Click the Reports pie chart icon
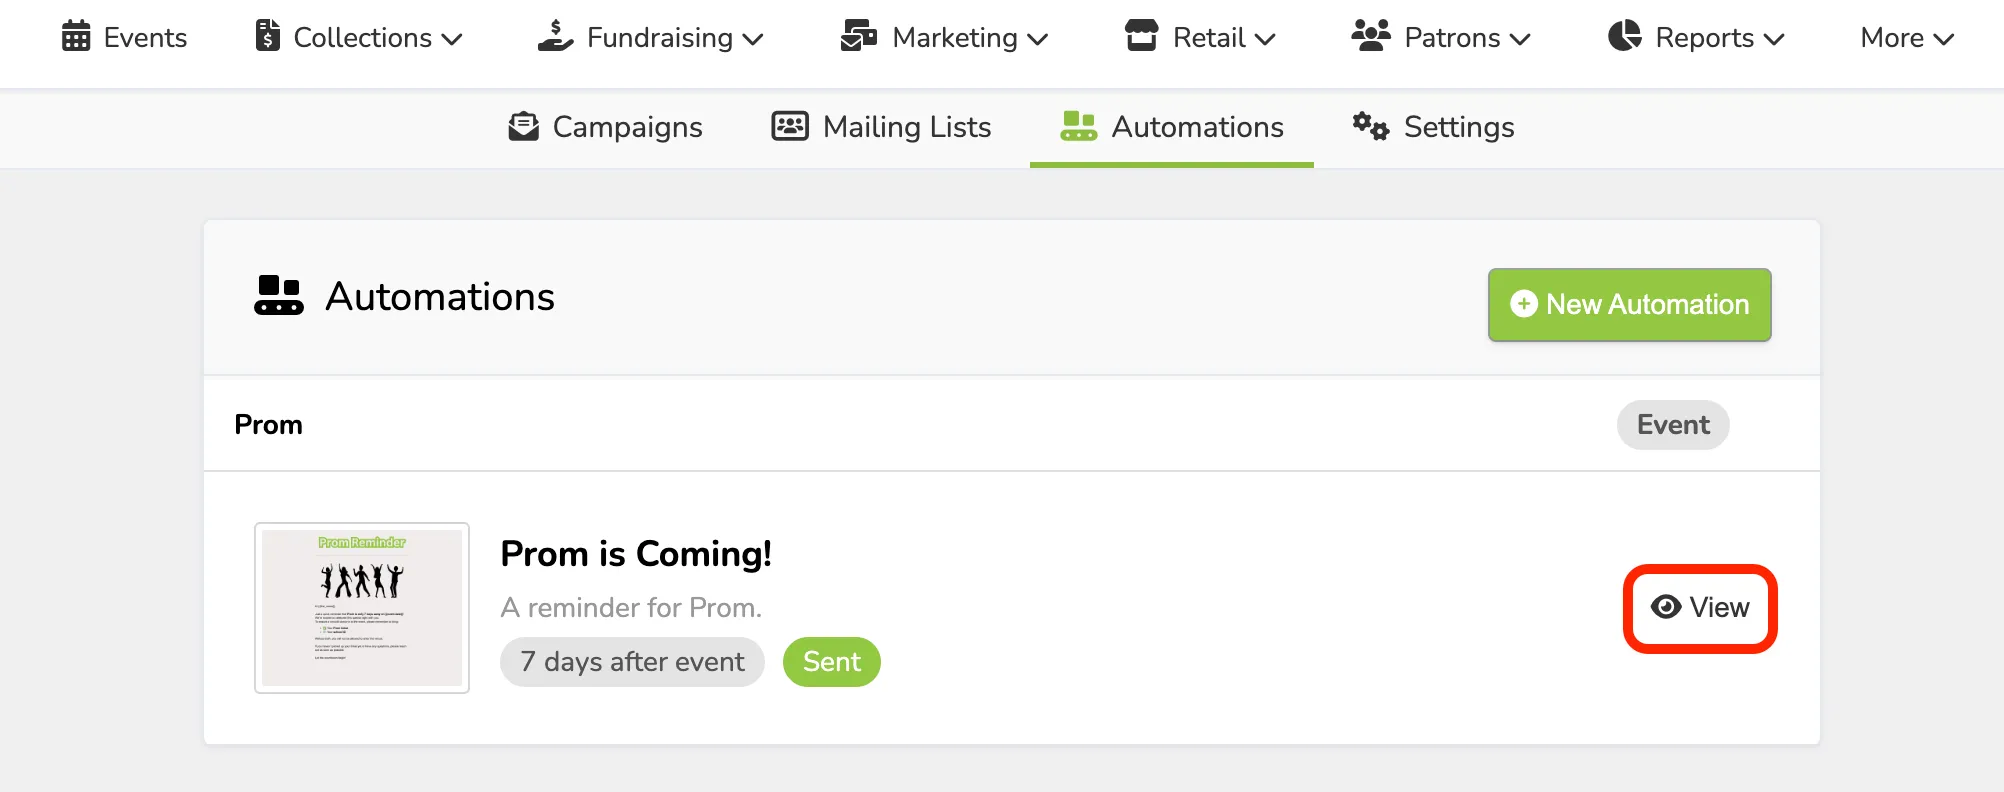 pyautogui.click(x=1624, y=36)
